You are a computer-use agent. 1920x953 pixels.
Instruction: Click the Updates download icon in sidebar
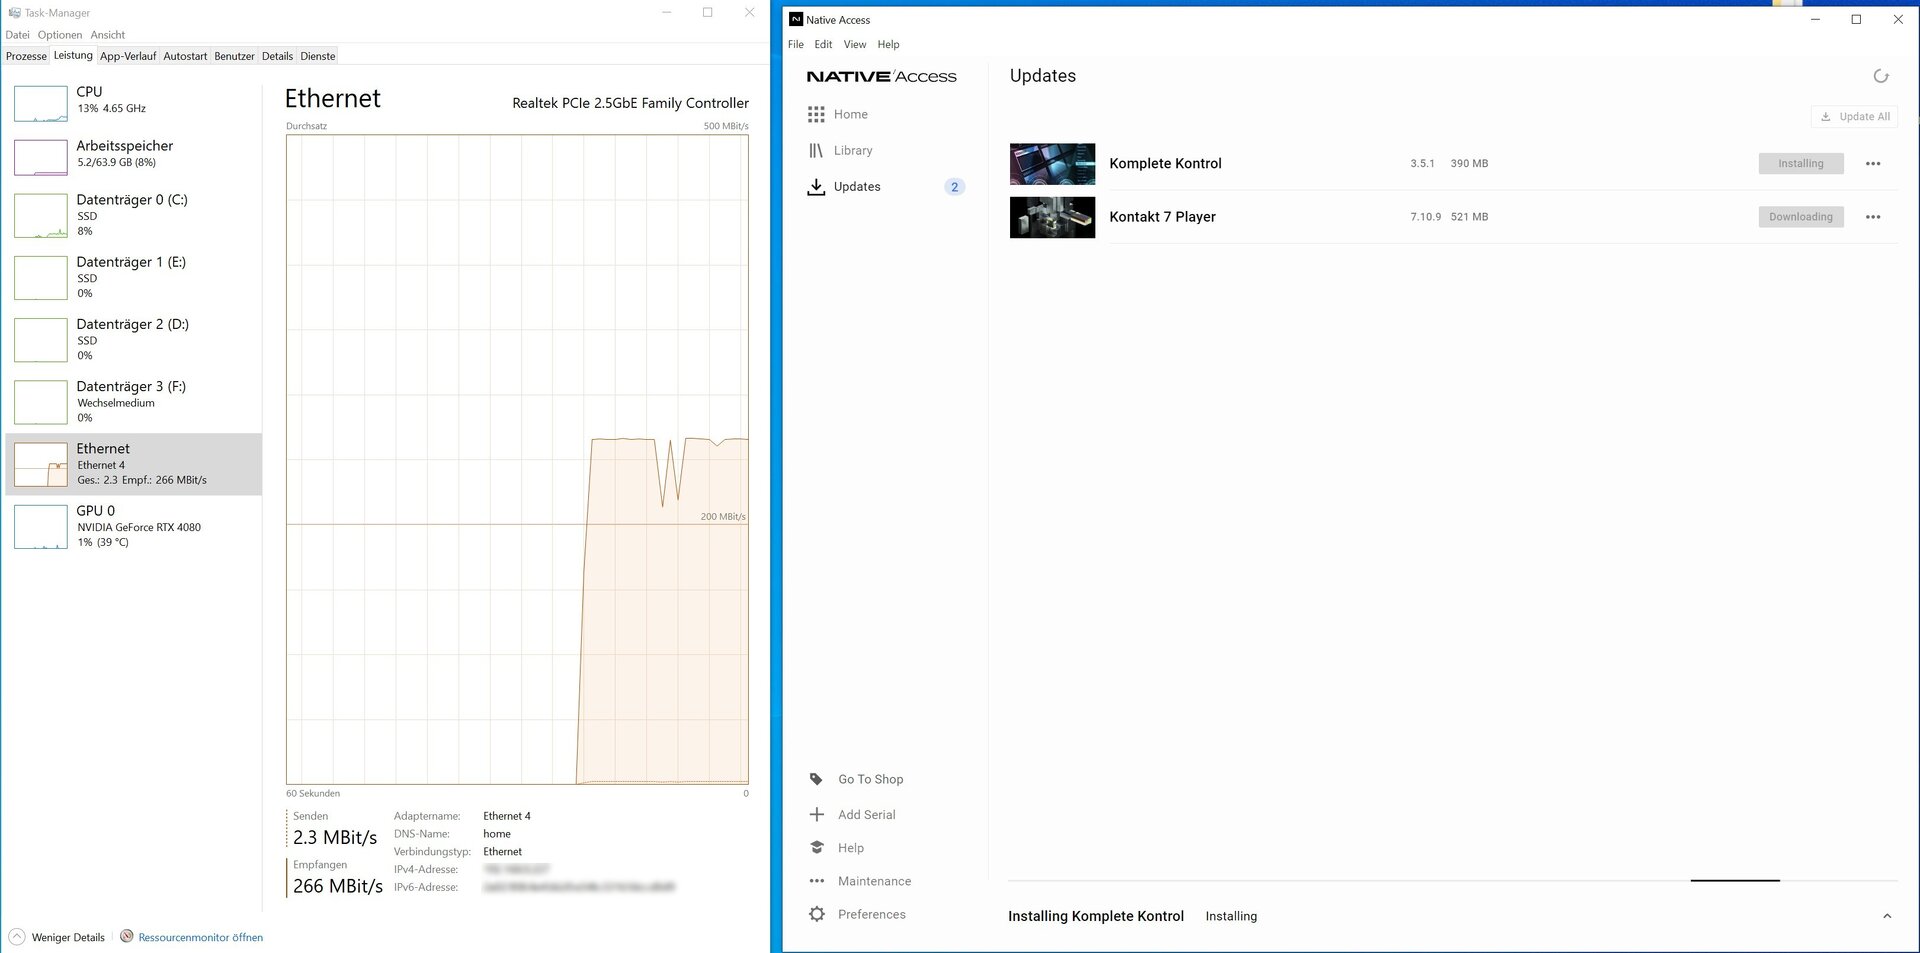[x=816, y=187]
